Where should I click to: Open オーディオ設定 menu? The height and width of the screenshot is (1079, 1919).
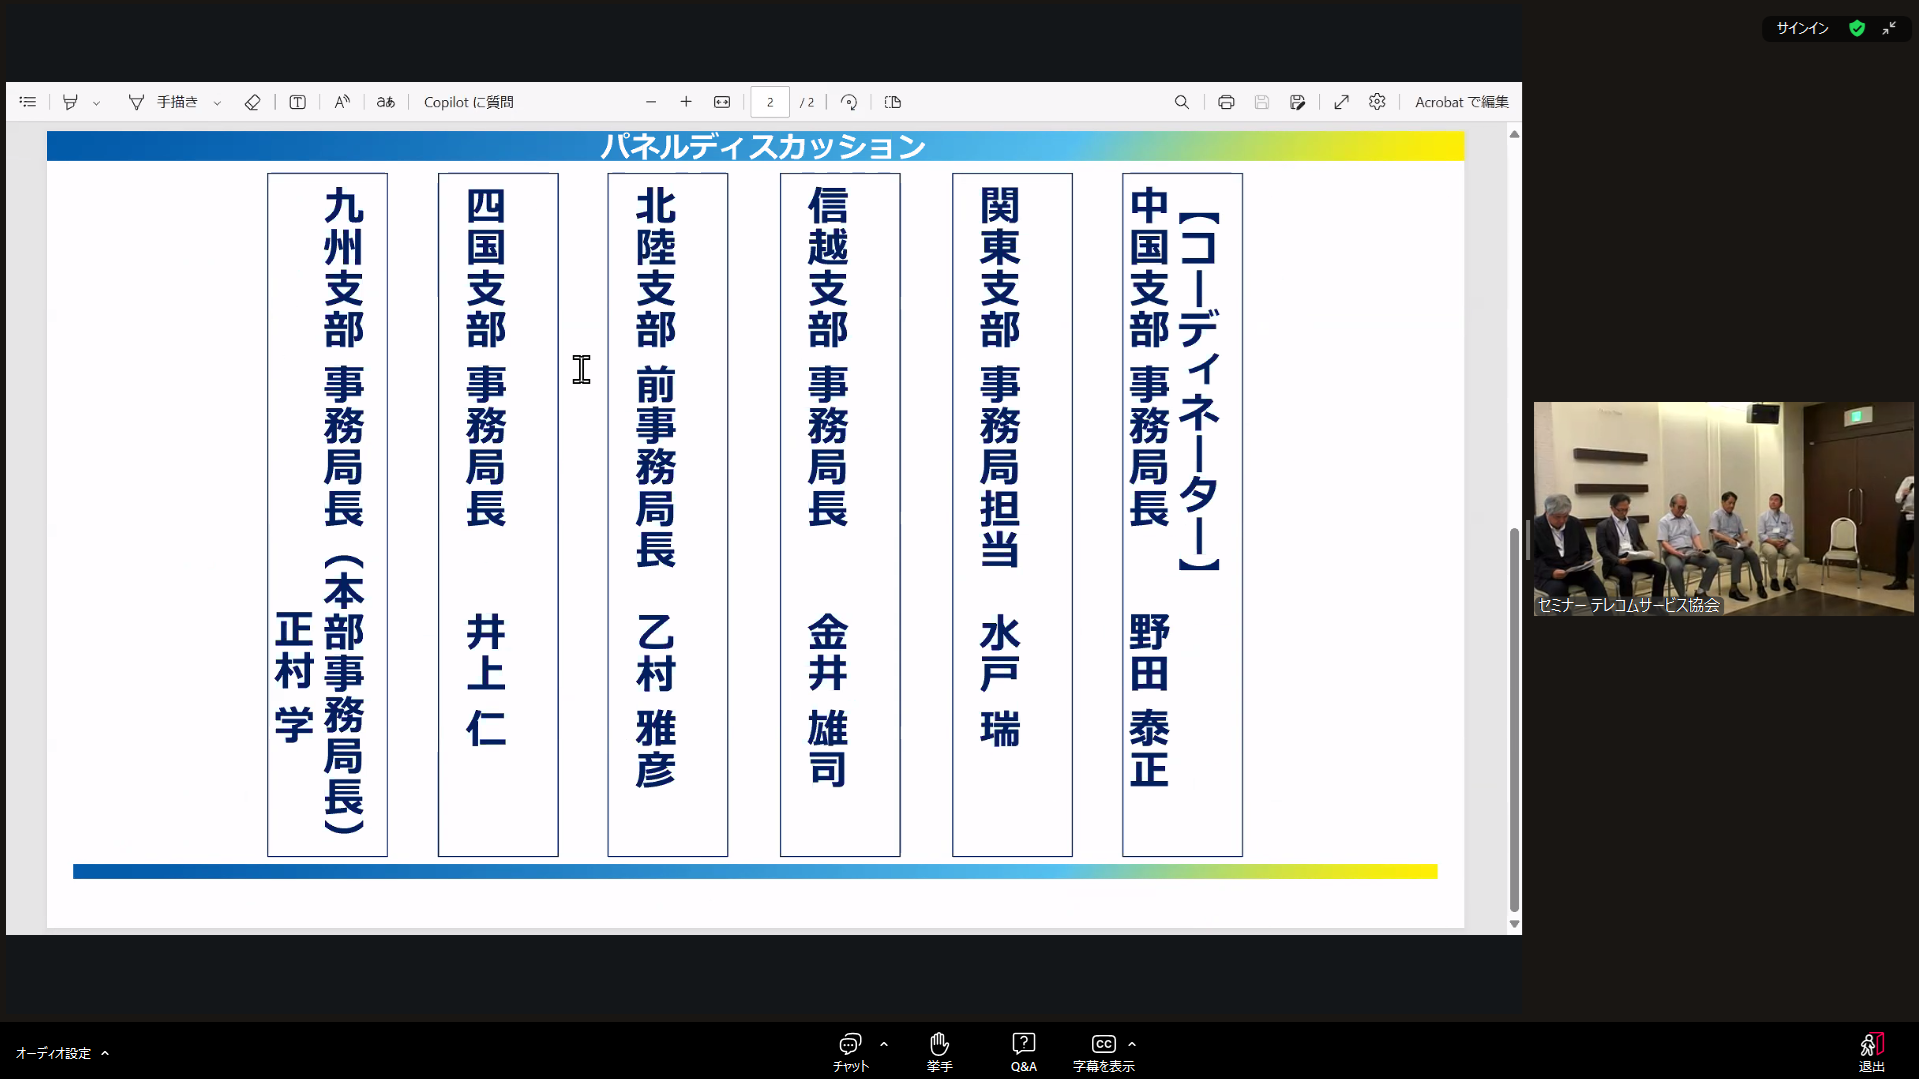[x=62, y=1053]
